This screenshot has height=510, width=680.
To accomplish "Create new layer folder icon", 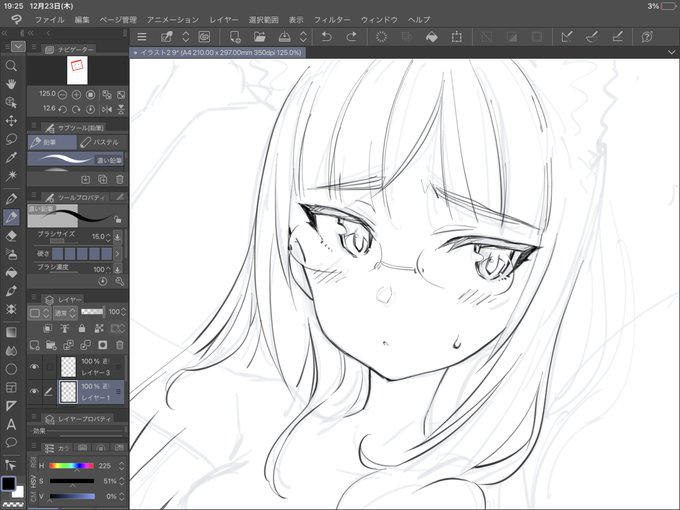I will [51, 345].
